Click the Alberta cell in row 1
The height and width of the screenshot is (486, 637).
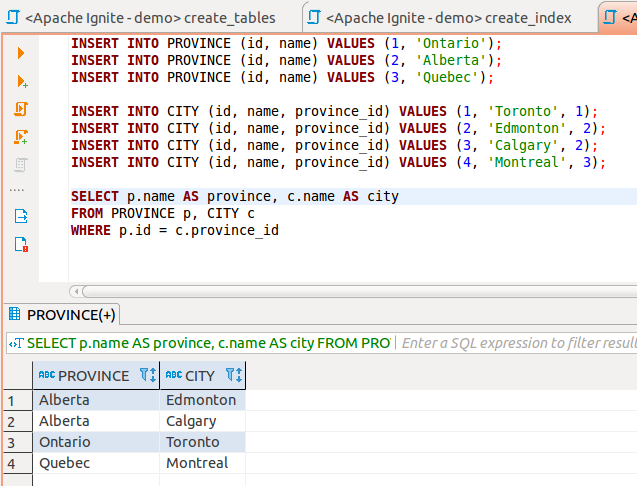pos(96,400)
